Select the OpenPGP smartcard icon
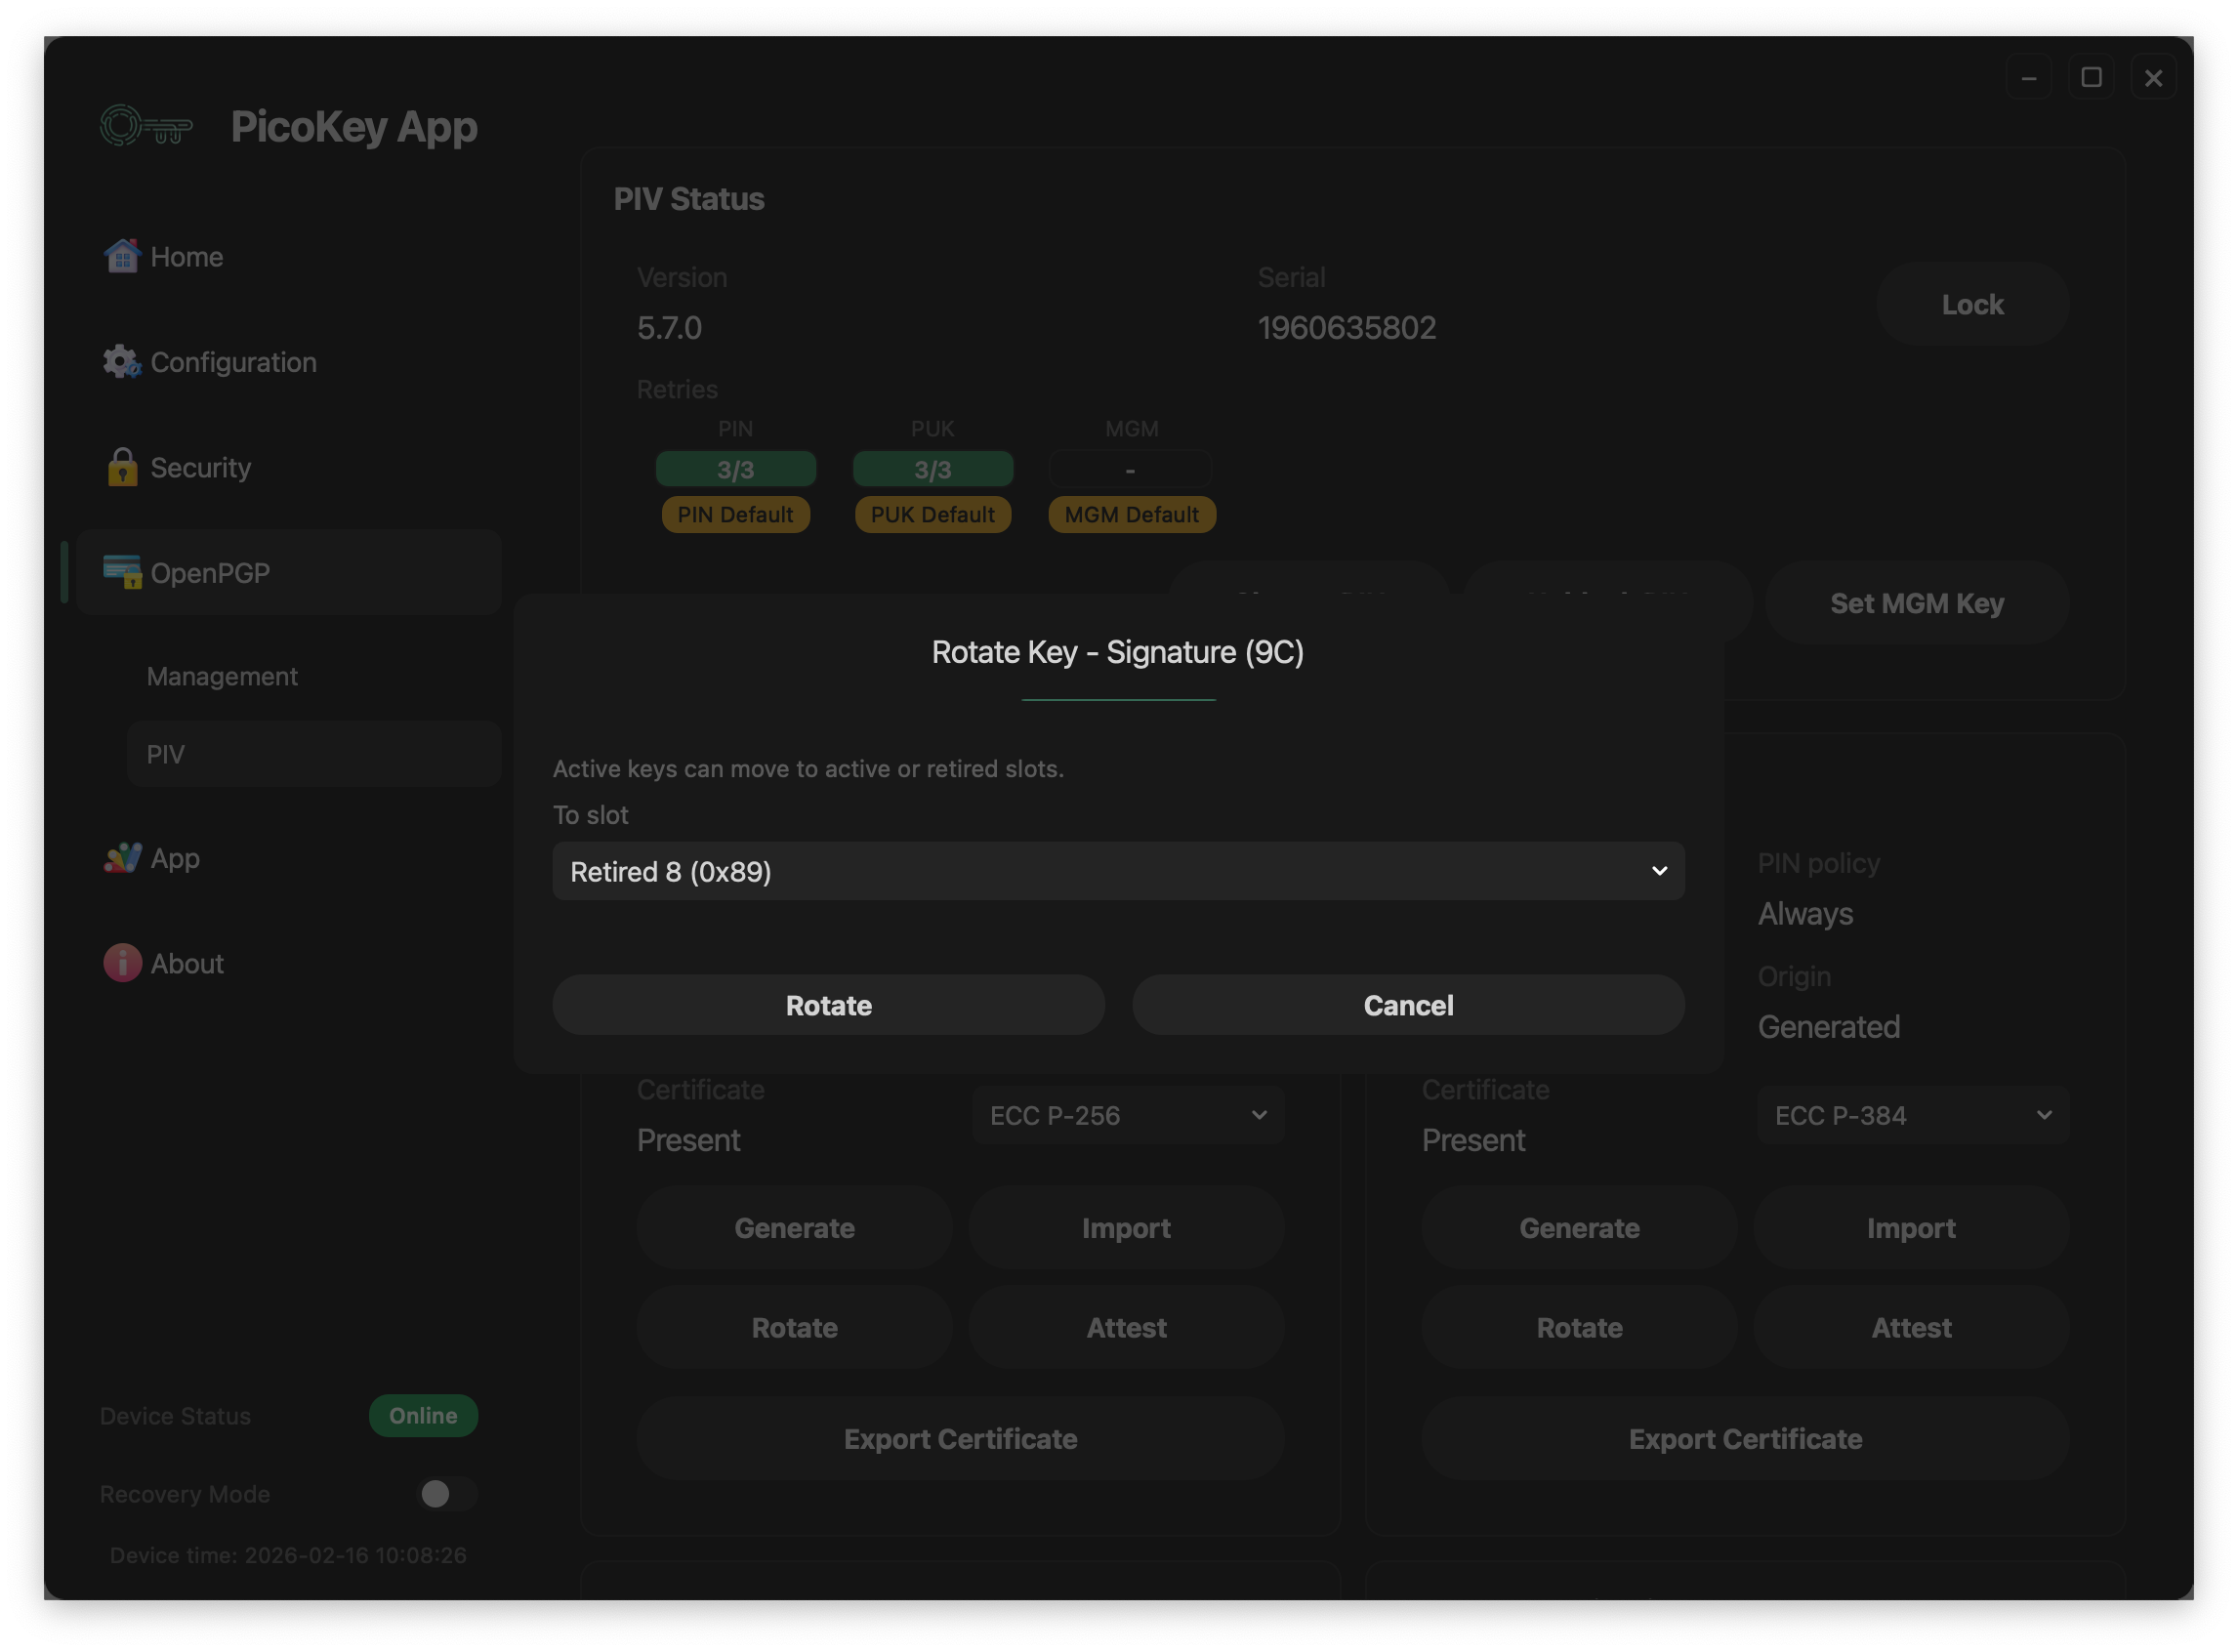Image resolution: width=2238 pixels, height=1652 pixels. [121, 572]
